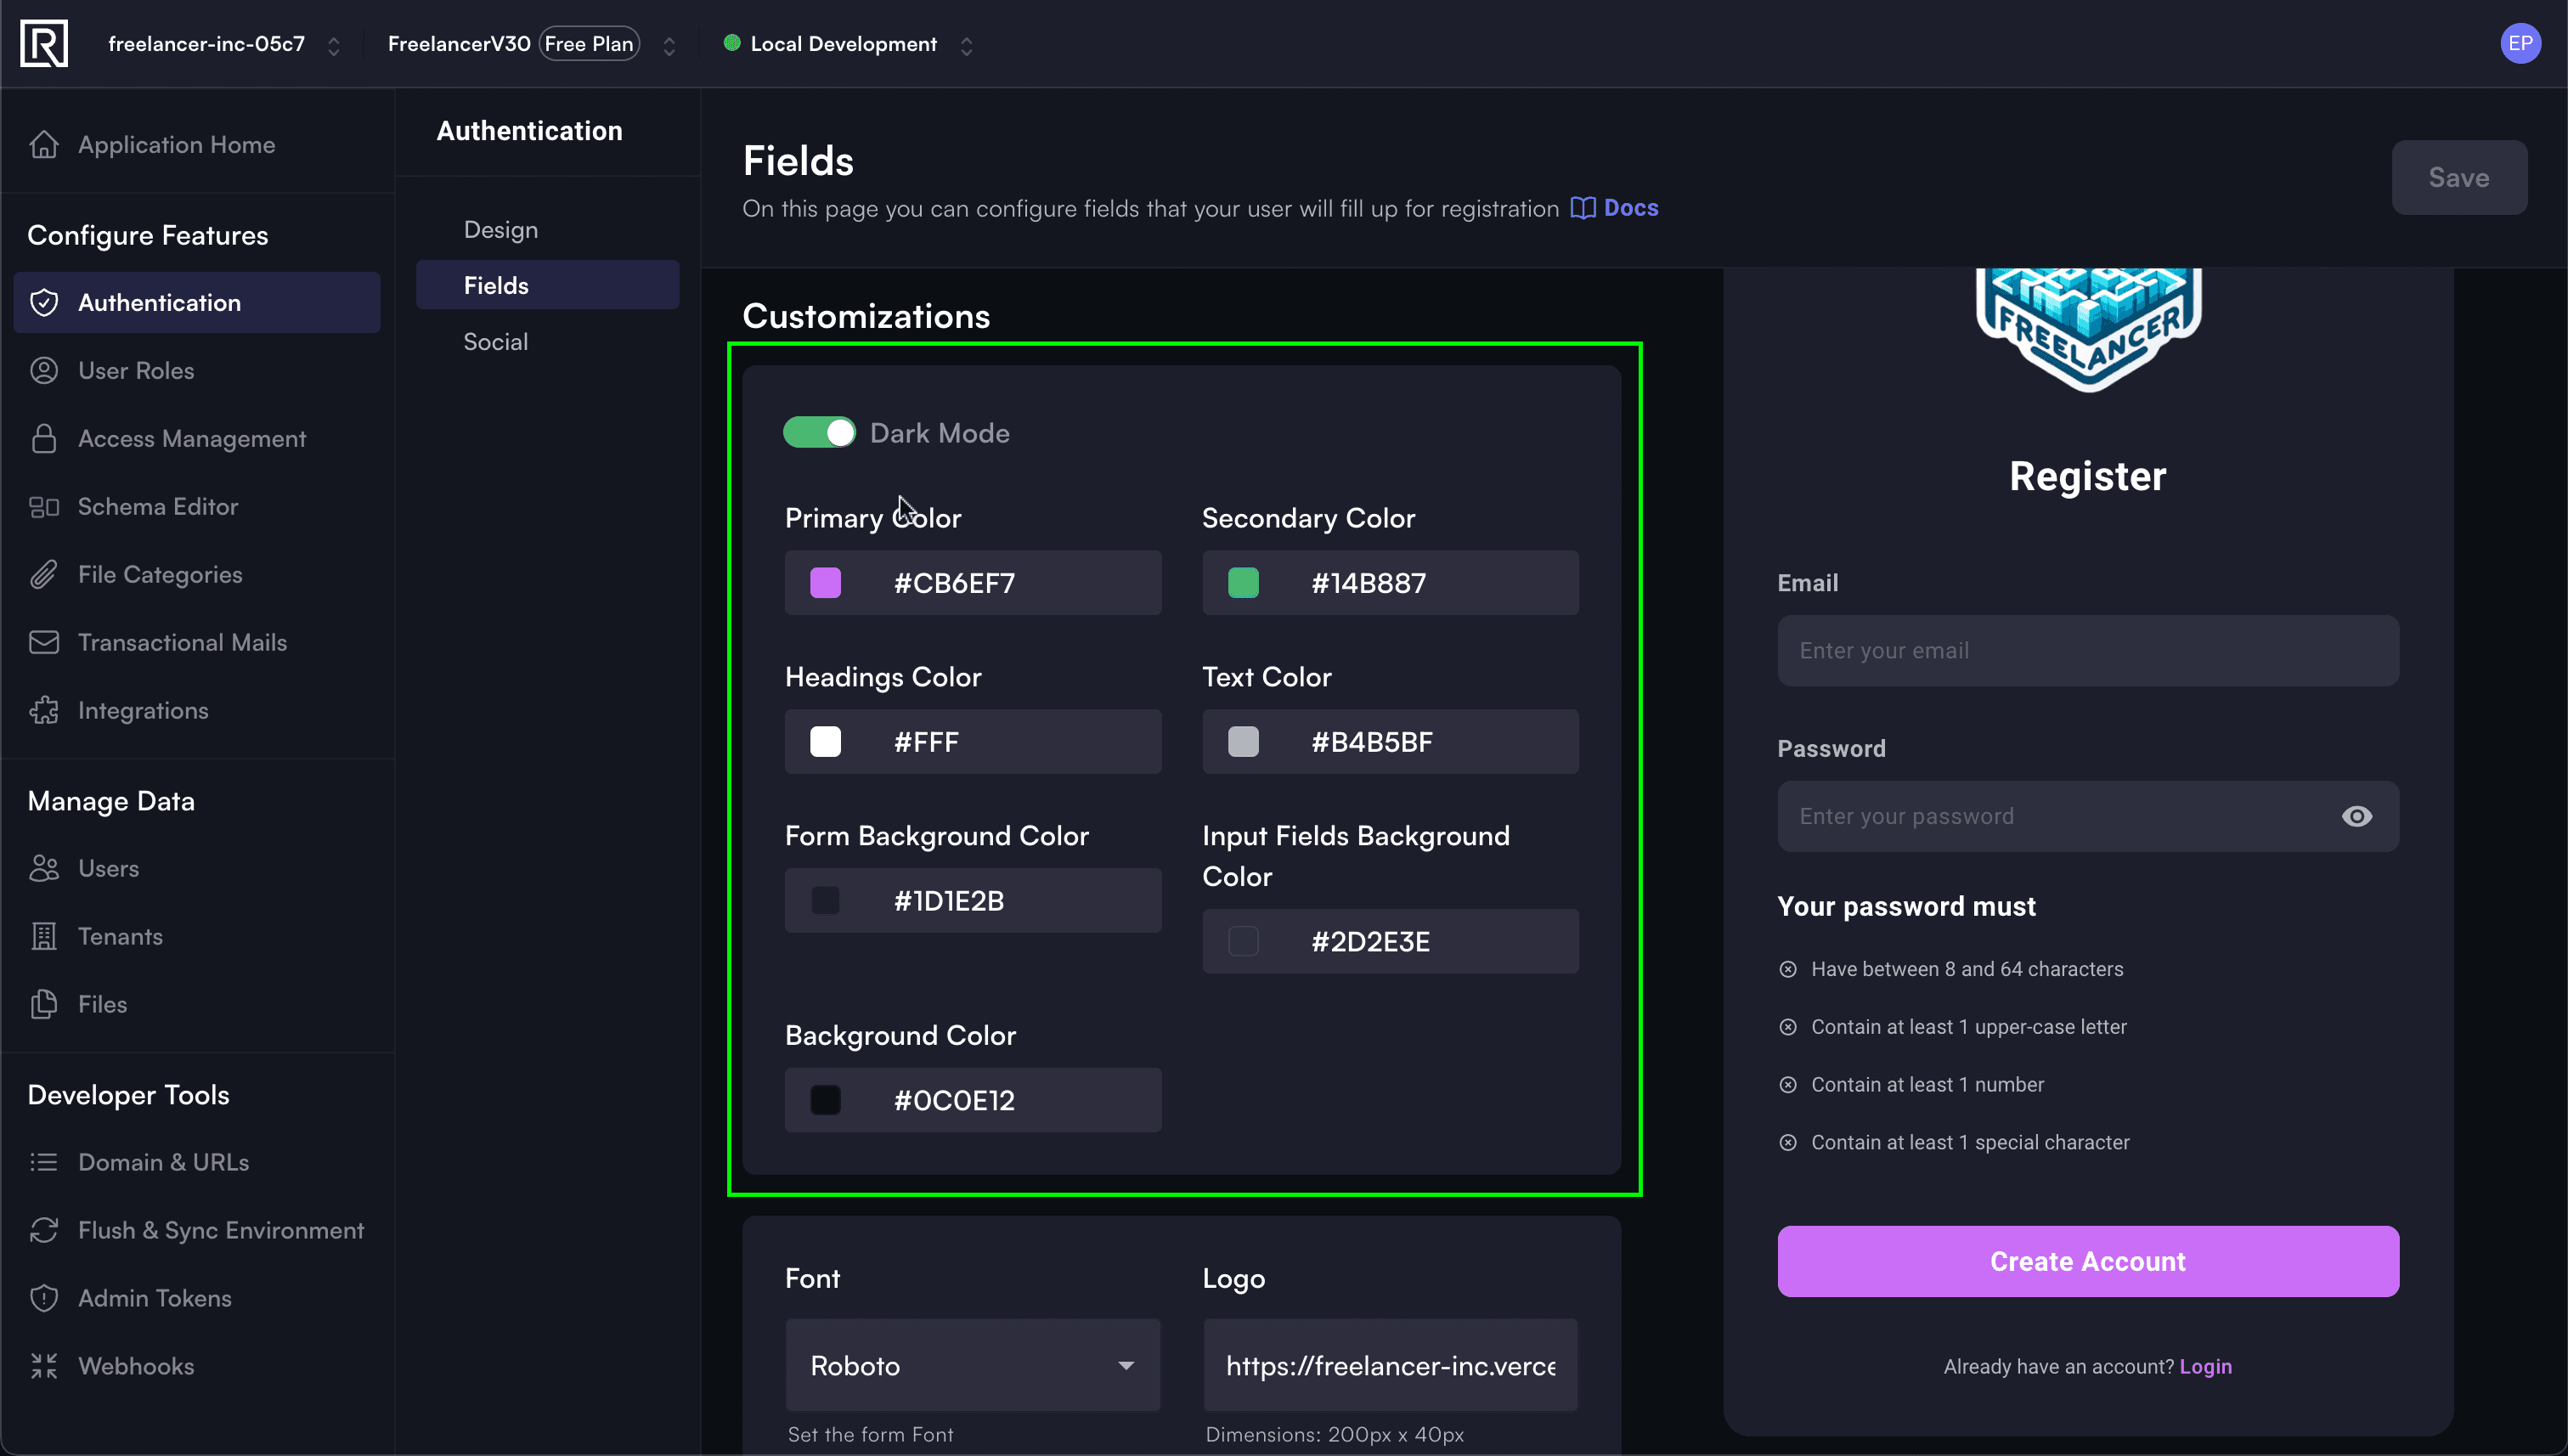Screen dimensions: 2568x1456
Task: Click the #CB6EF7 primary color field
Action: point(973,583)
